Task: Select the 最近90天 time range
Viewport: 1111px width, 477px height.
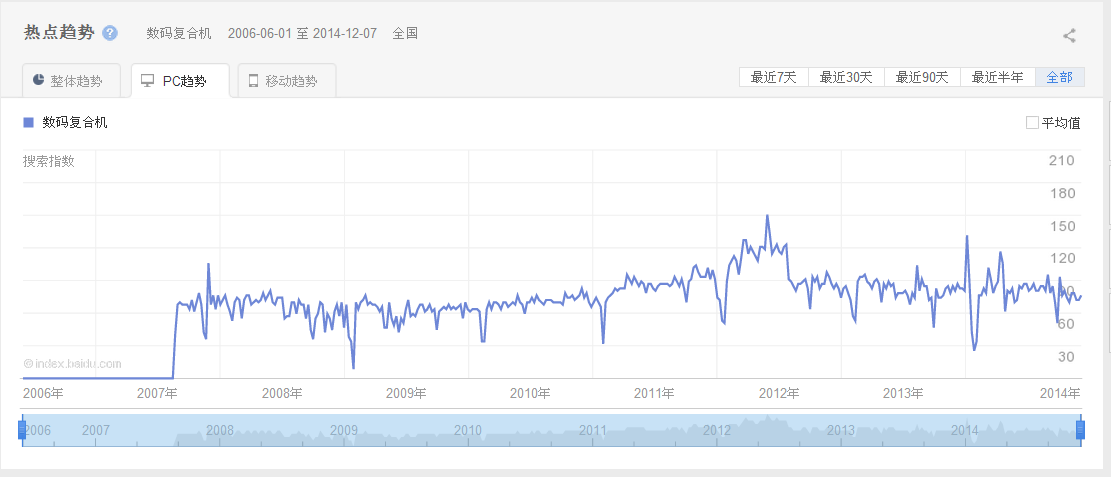Action: click(922, 77)
